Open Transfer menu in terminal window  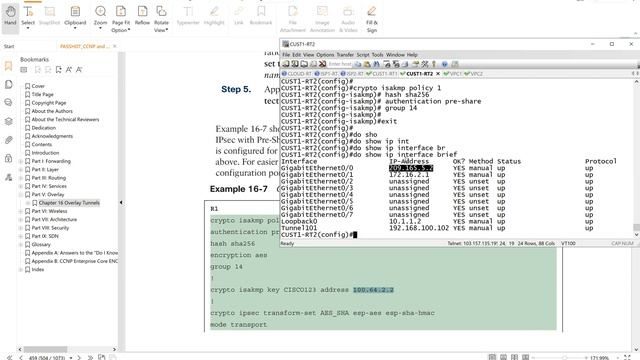click(345, 55)
